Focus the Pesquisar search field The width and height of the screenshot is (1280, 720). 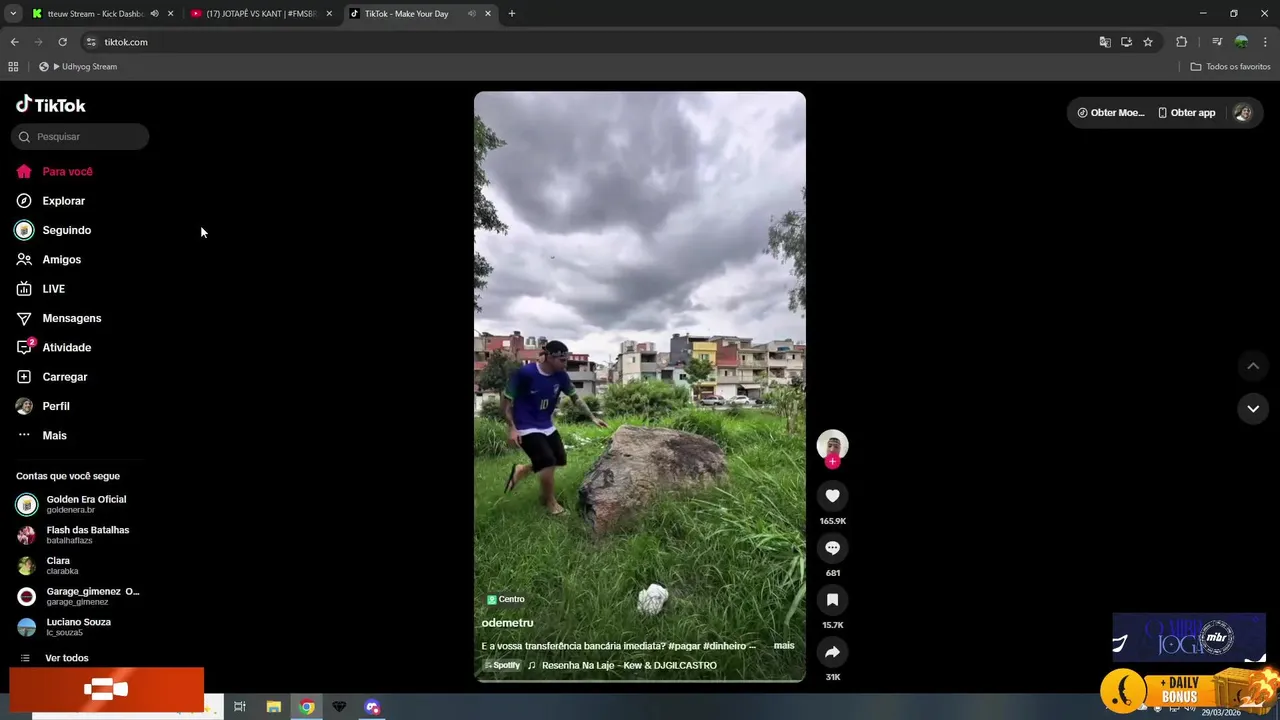click(80, 137)
